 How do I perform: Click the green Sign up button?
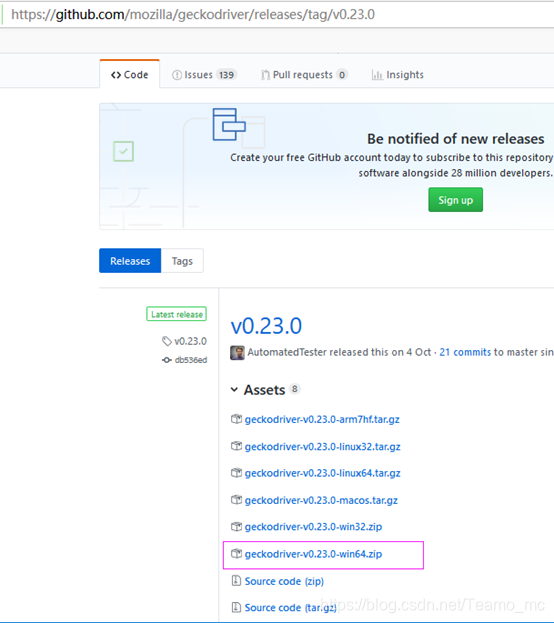pos(455,200)
